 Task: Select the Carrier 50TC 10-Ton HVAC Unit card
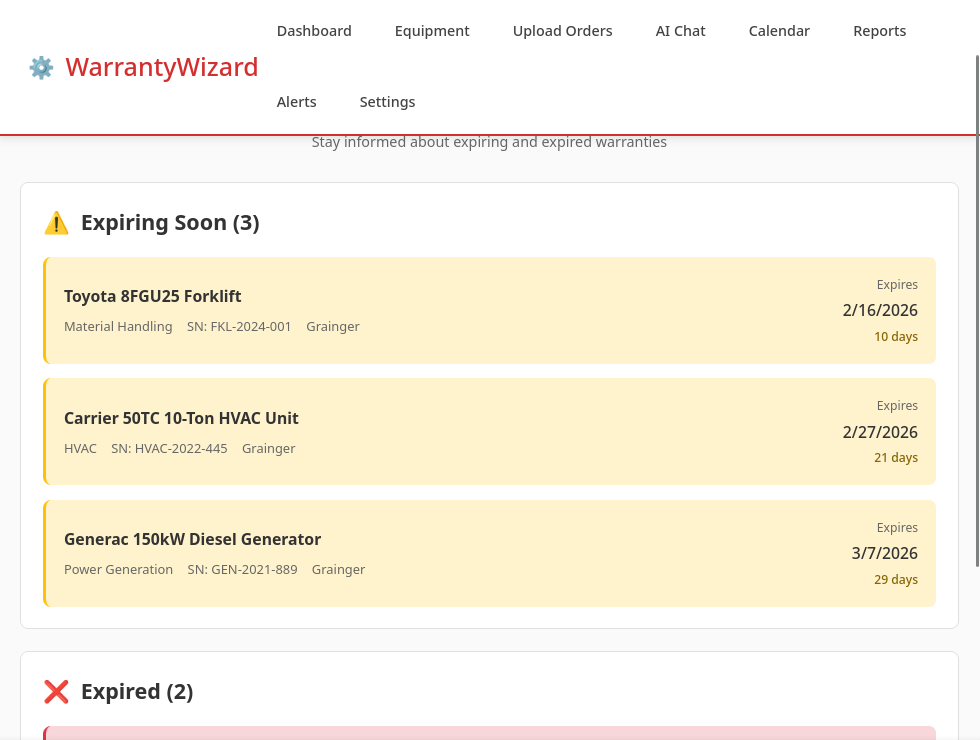(x=489, y=432)
